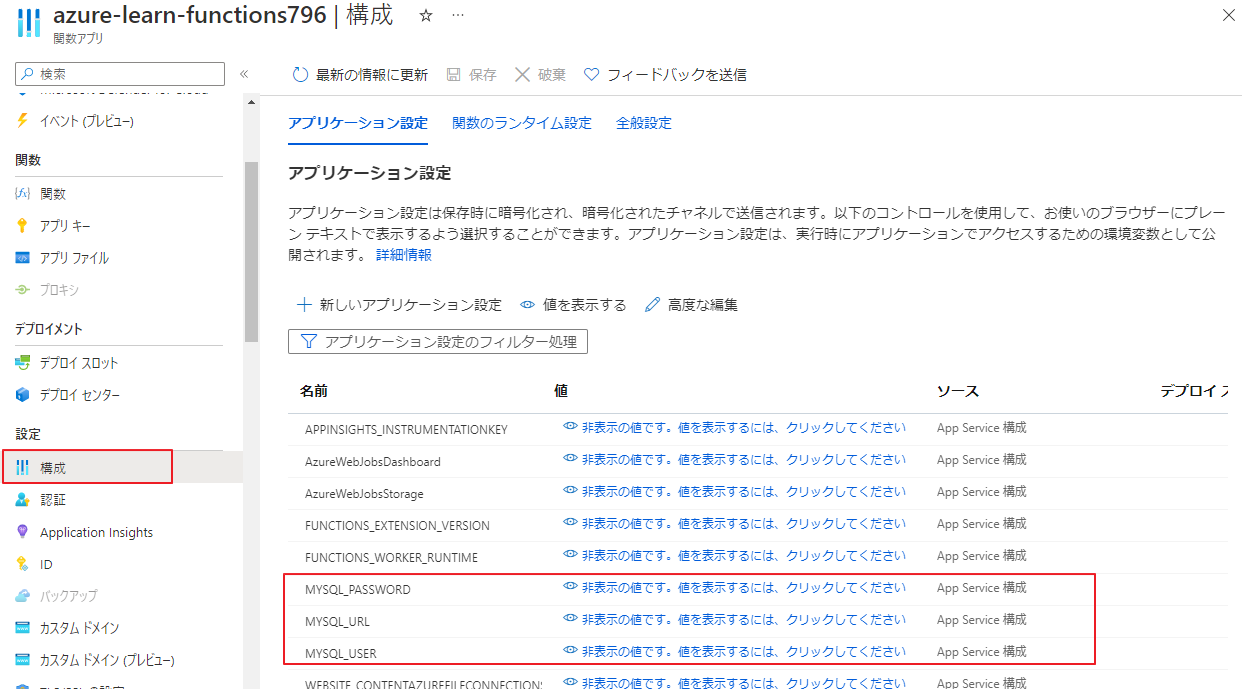Reveal hidden value for AzureWebJobsDashboard
The height and width of the screenshot is (689, 1242).
[x=735, y=459]
